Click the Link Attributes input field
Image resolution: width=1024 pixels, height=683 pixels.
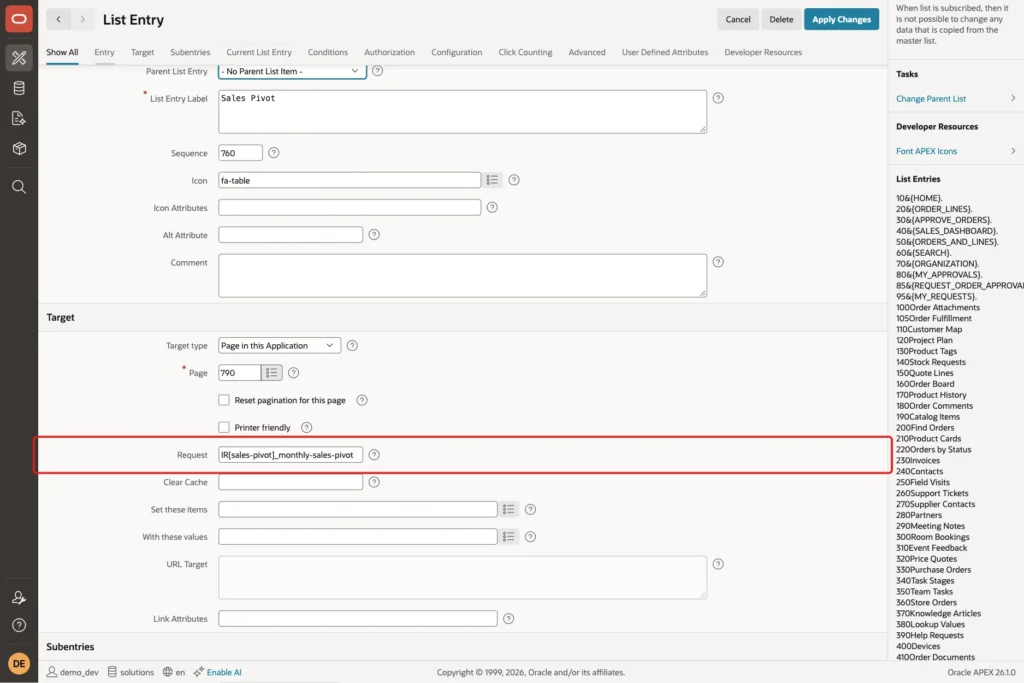[x=358, y=618]
